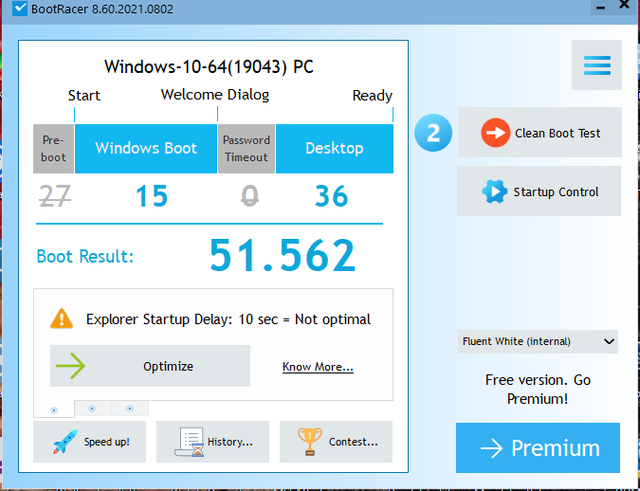
Task: Click the Password Timeout phase block
Action: pos(246,149)
